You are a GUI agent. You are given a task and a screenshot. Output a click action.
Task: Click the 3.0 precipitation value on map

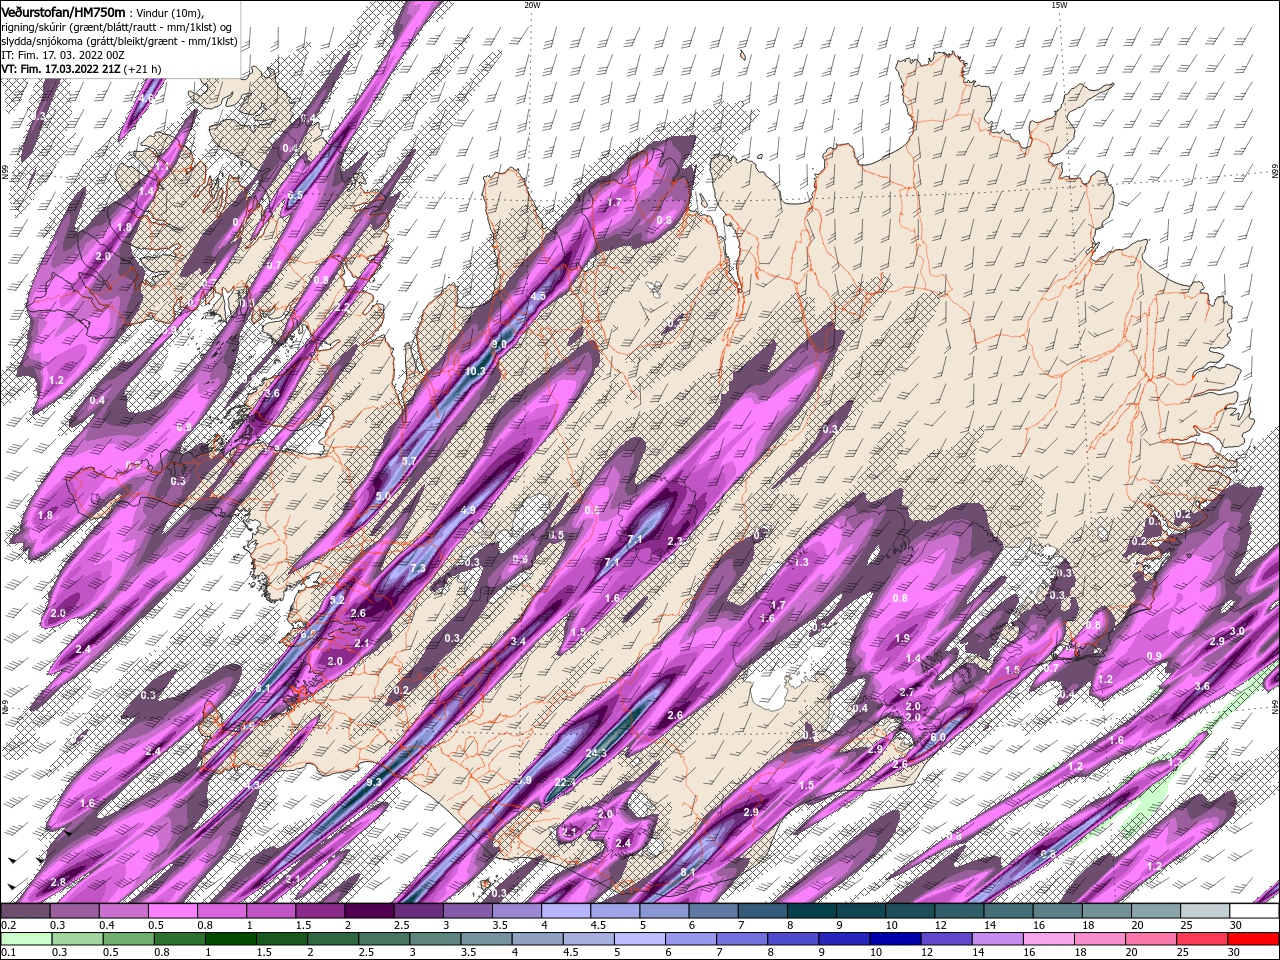[x=1237, y=631]
